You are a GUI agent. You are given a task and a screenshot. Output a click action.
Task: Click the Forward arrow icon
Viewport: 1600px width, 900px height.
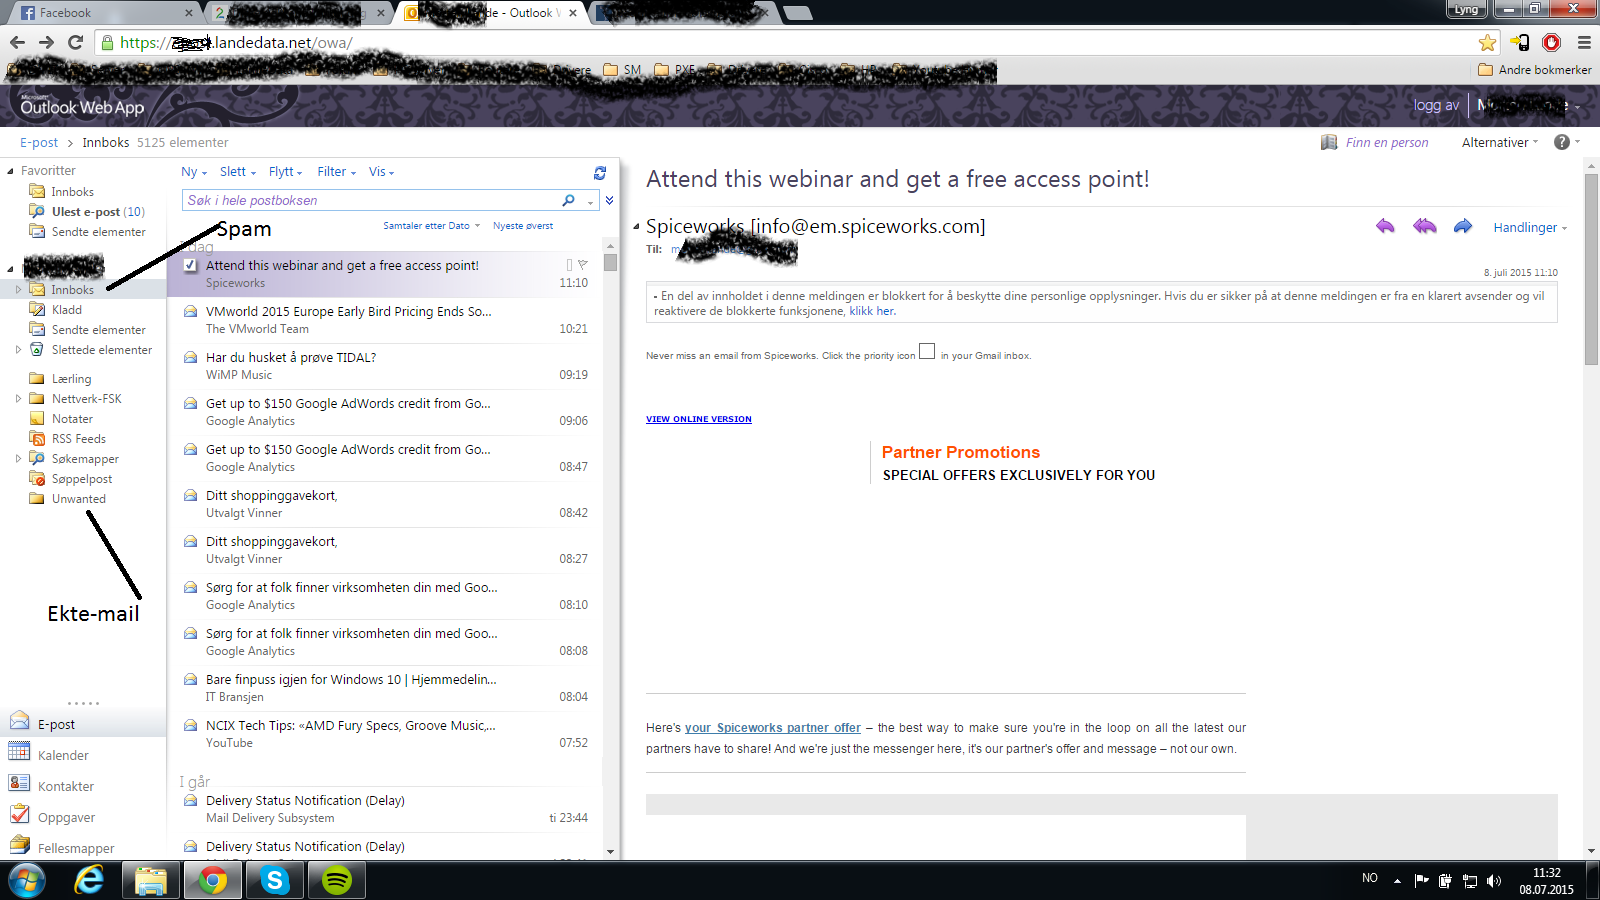(x=1463, y=227)
